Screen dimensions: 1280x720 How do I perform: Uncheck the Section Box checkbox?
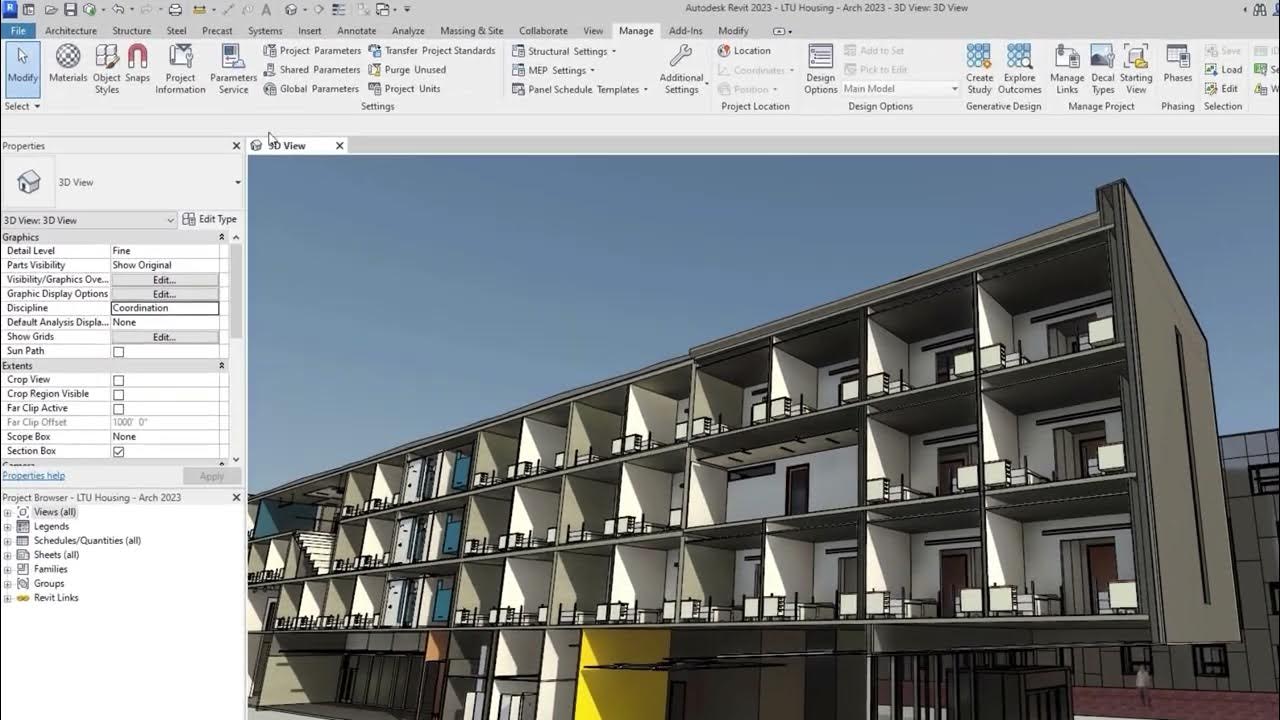(119, 452)
